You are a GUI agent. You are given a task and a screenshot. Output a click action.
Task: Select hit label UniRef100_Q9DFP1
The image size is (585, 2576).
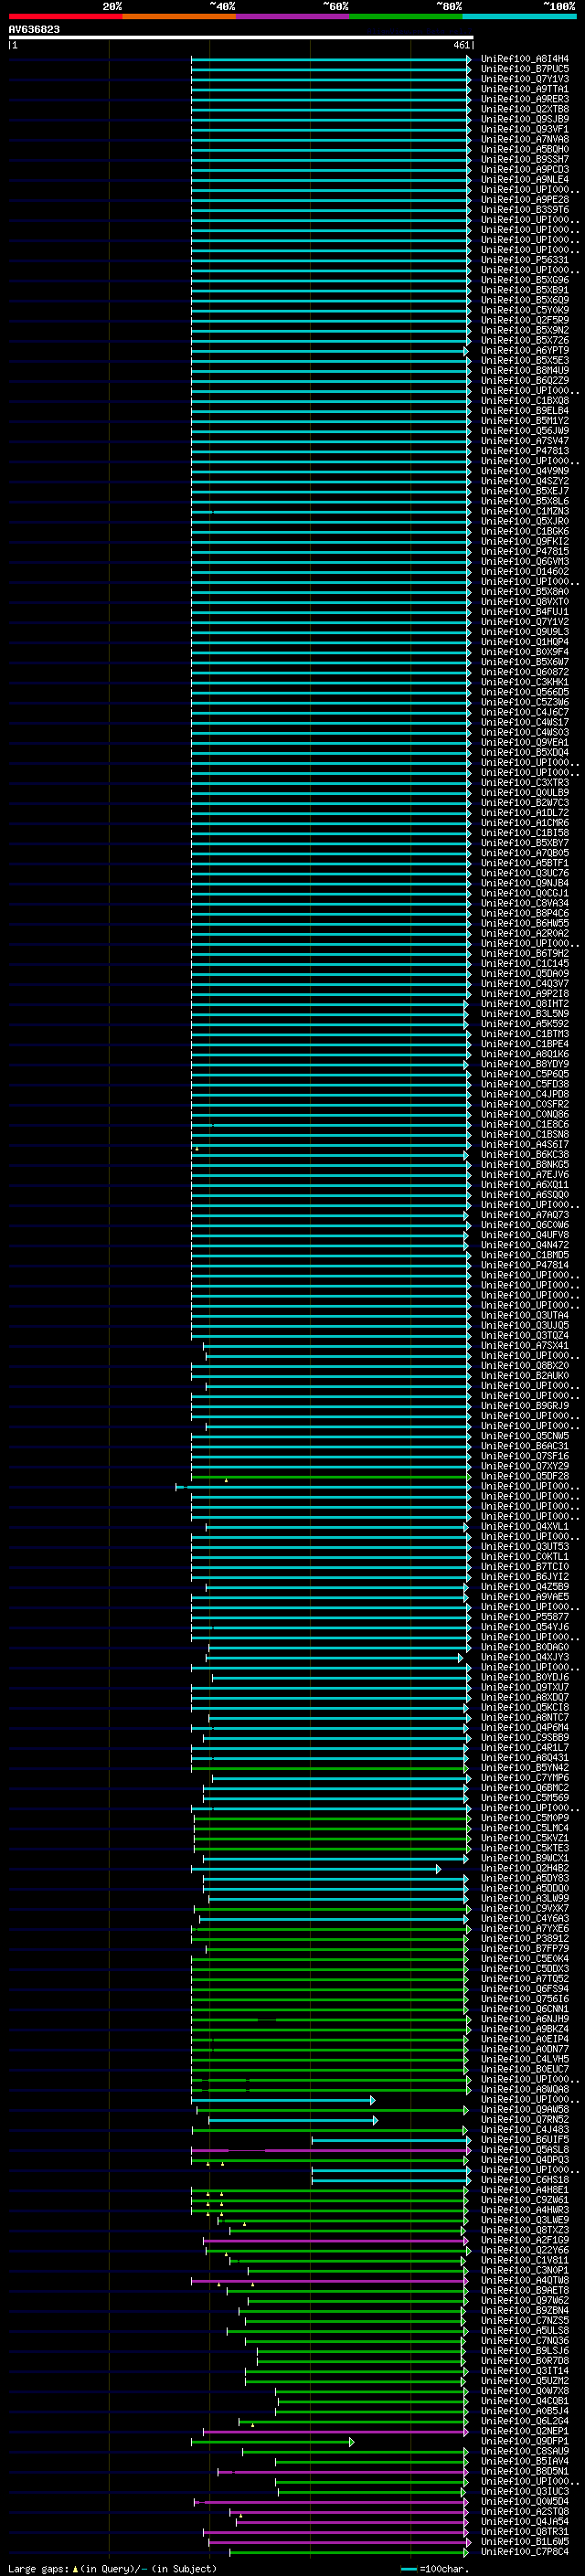point(525,2442)
